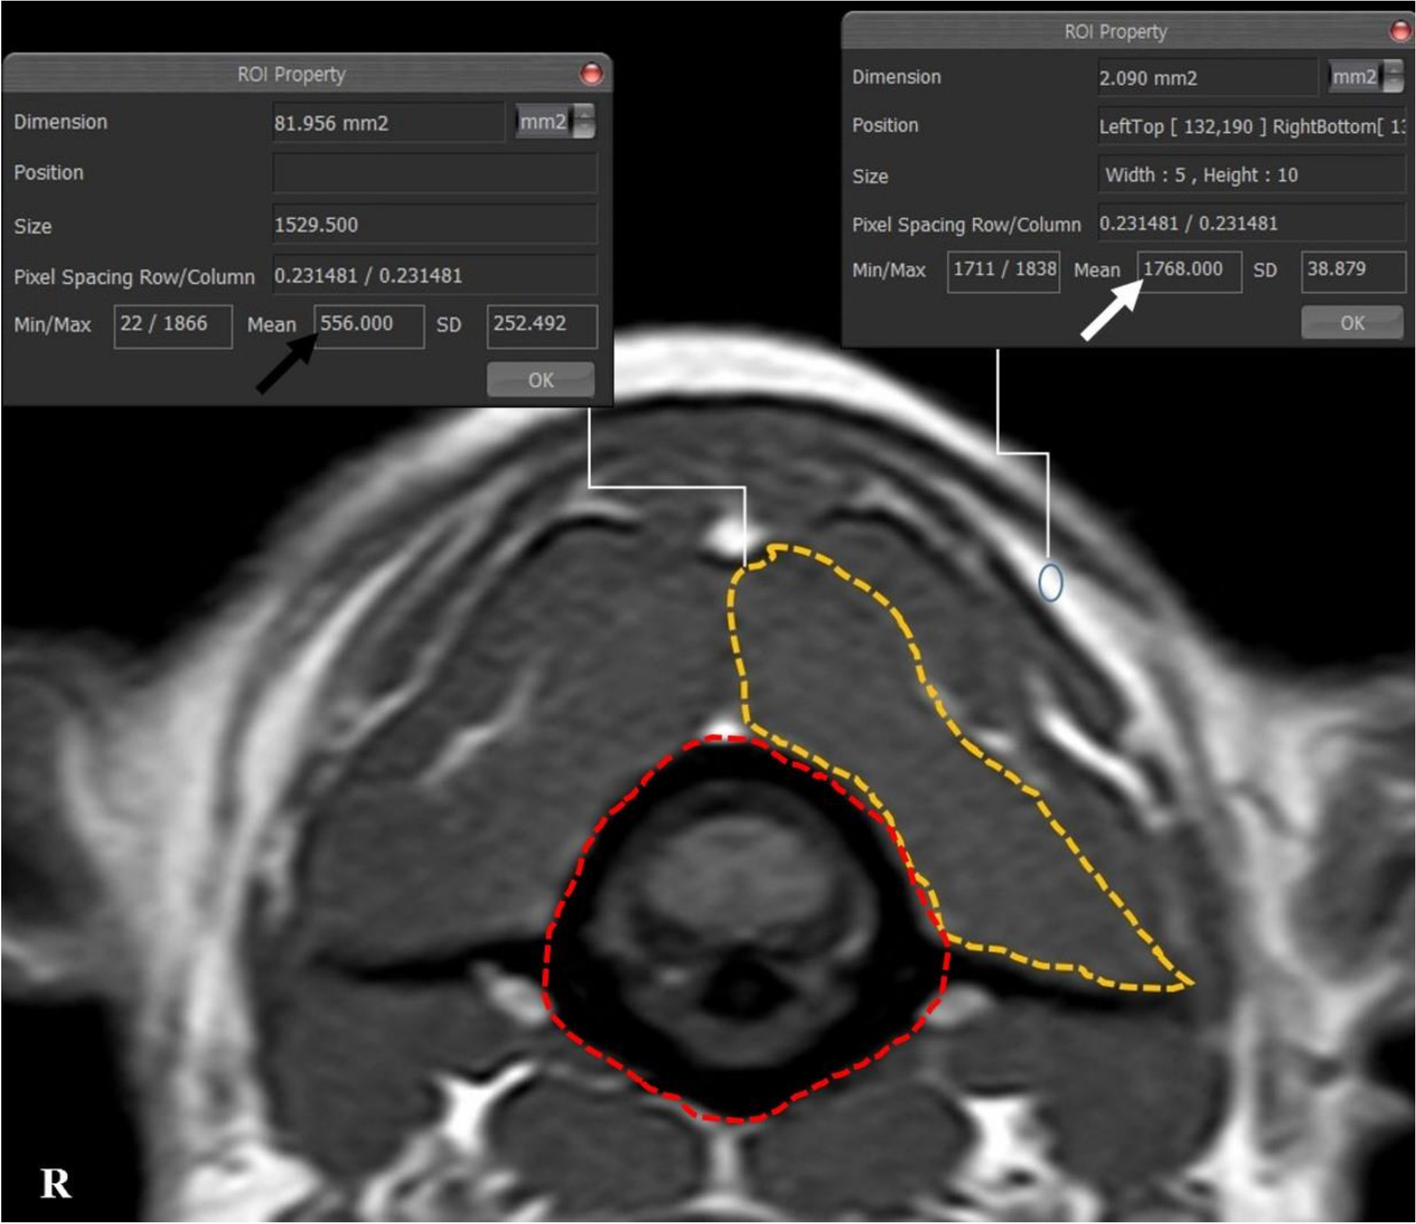Click the Mean field showing 556.000

pos(369,325)
